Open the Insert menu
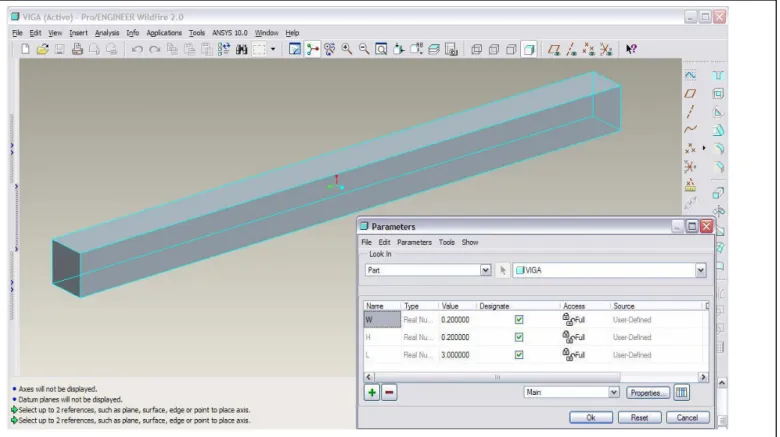Screen dimensions: 780x437 point(78,33)
